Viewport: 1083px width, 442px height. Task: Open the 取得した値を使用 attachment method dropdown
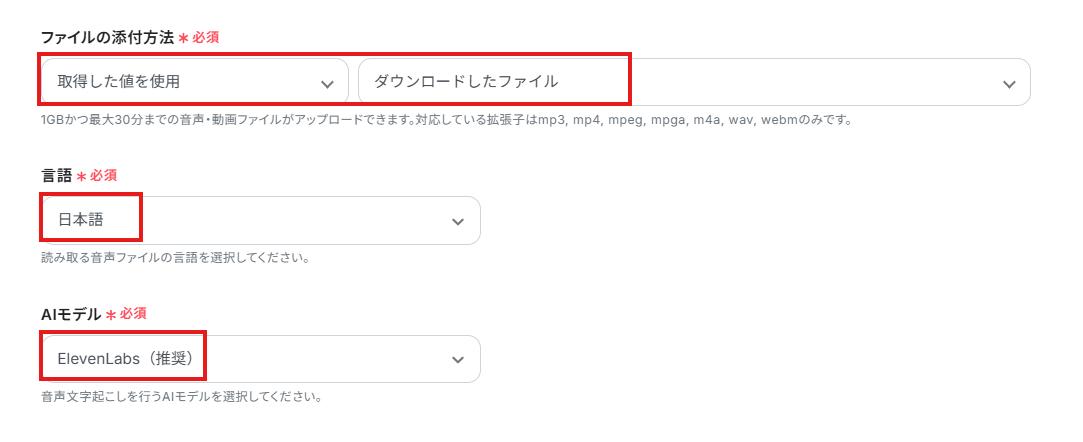click(x=195, y=82)
